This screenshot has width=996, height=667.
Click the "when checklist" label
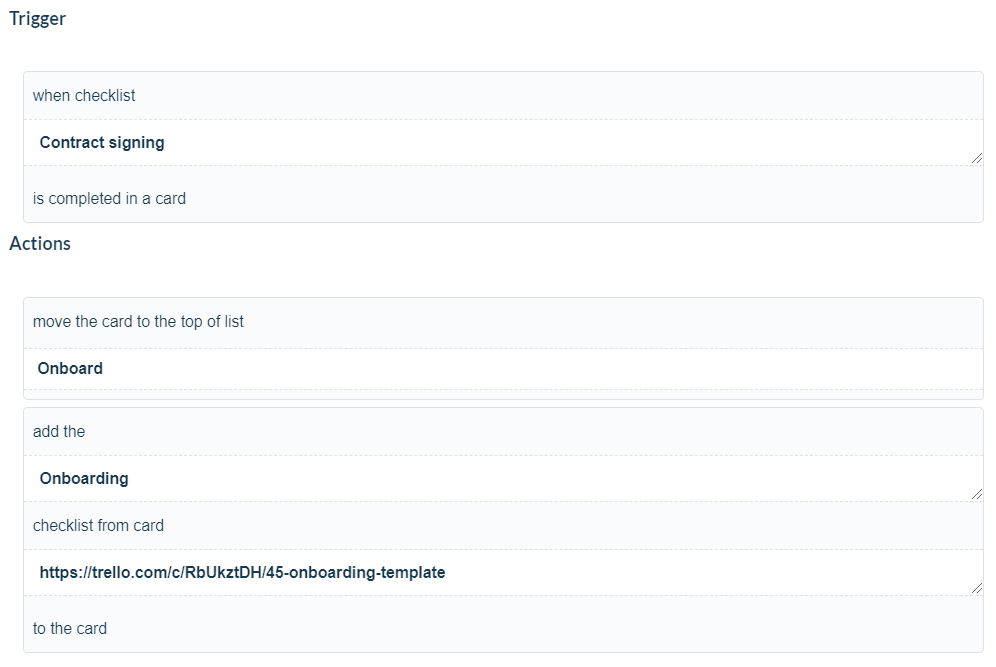pos(83,95)
